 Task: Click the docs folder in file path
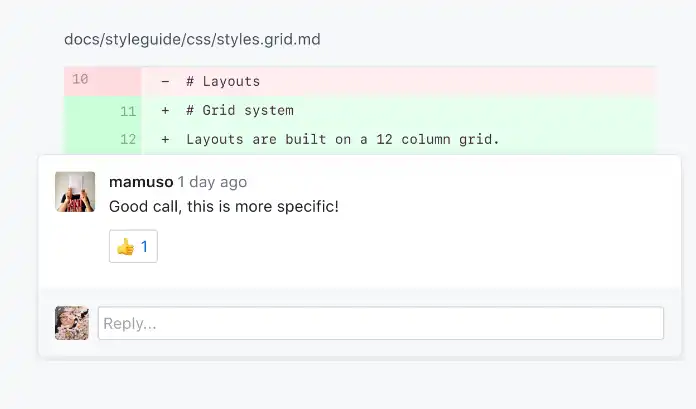[82, 40]
